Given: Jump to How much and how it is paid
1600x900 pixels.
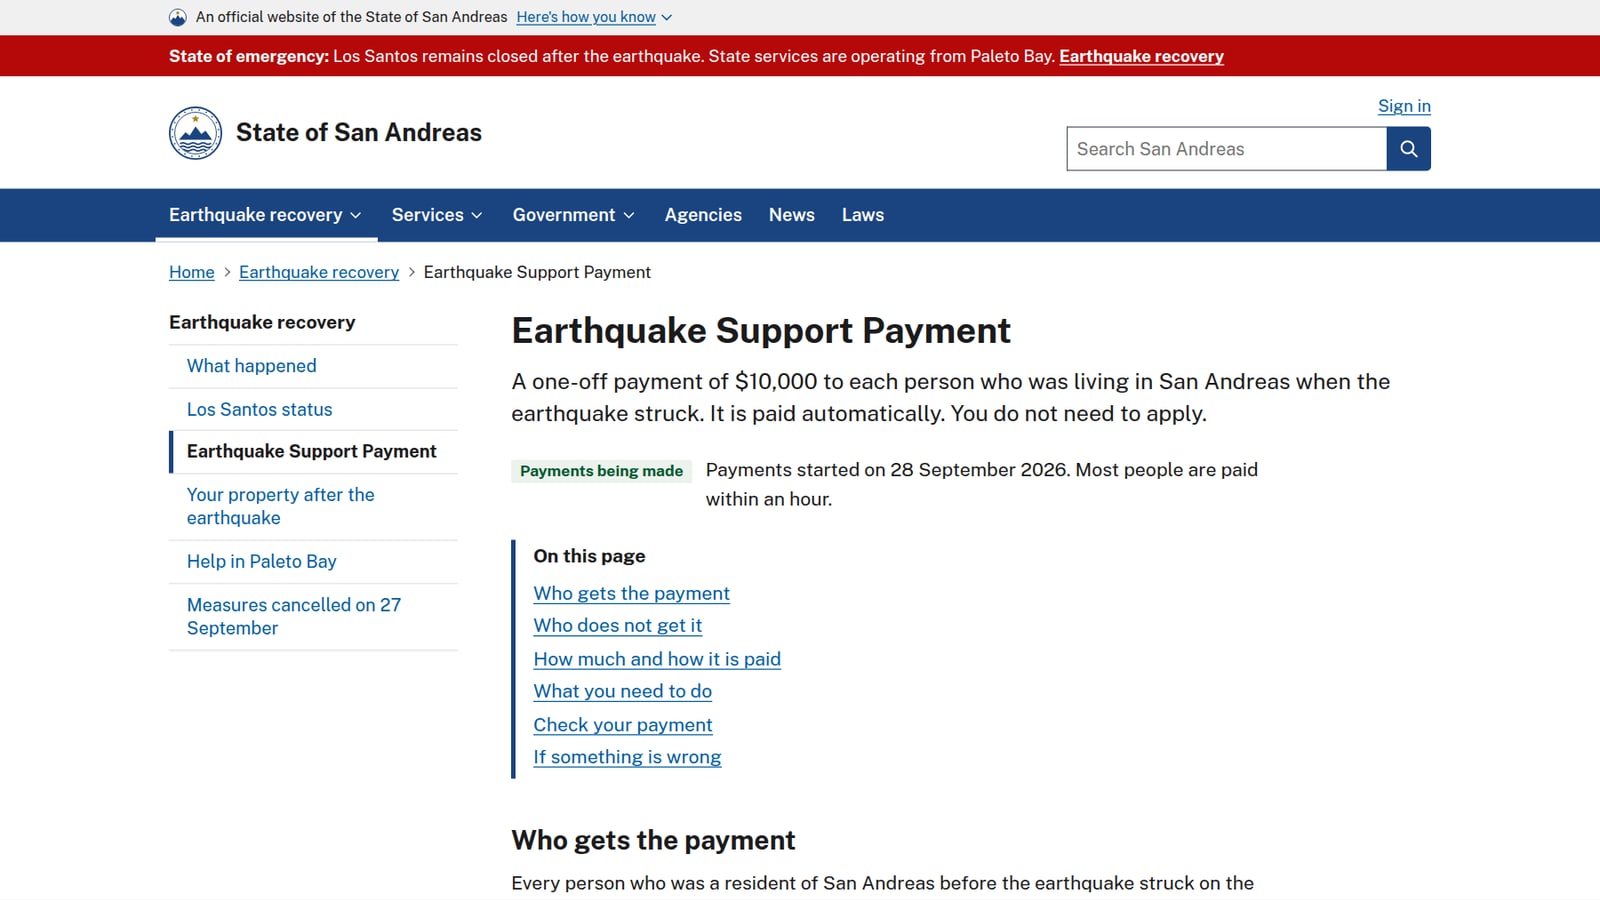Looking at the screenshot, I should [657, 659].
